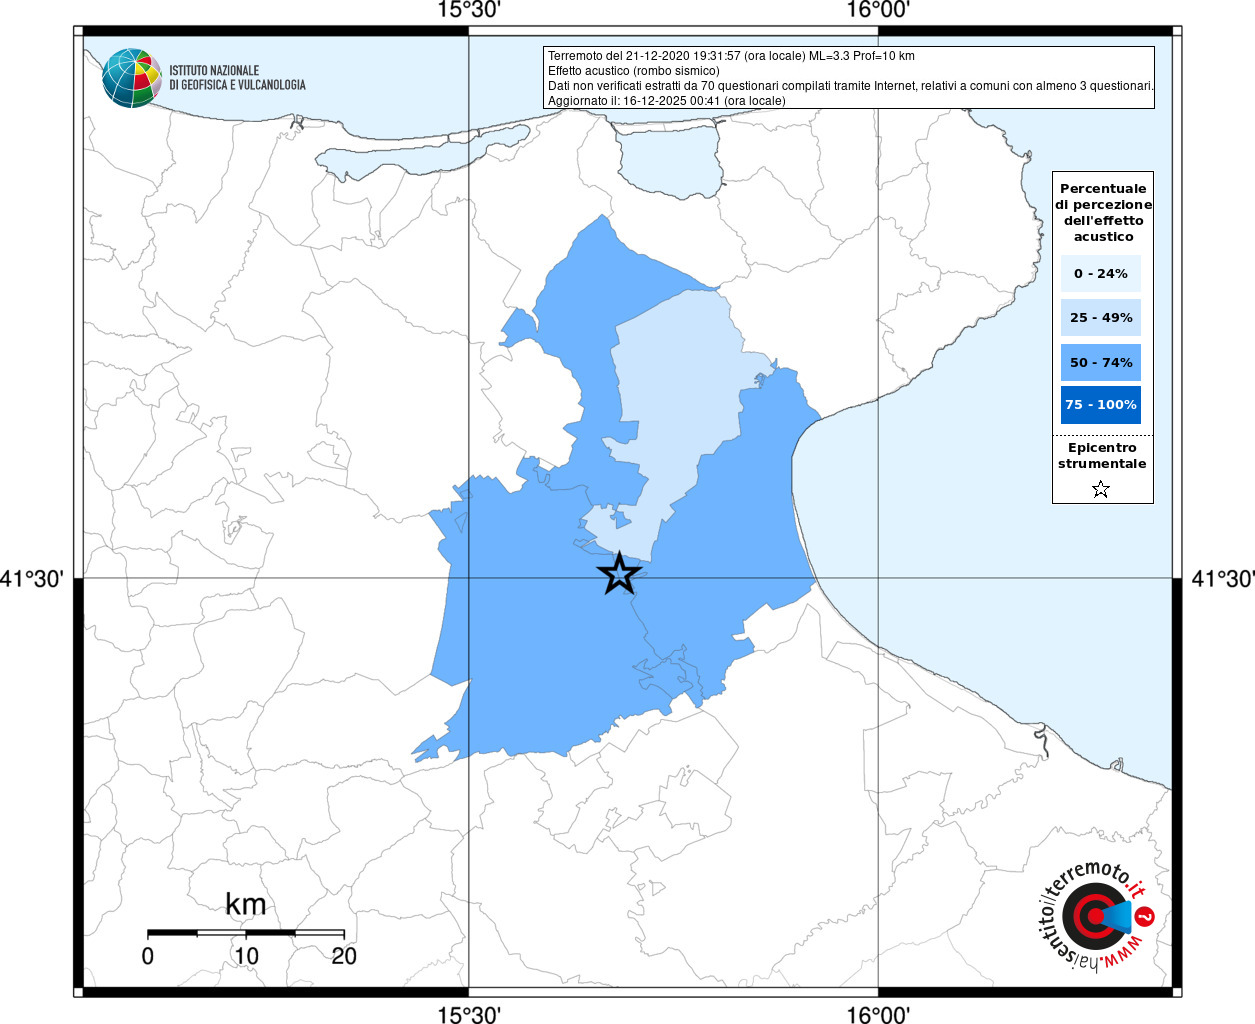Click the 20 mark on the scale bar
This screenshot has height=1024, width=1255.
(344, 956)
